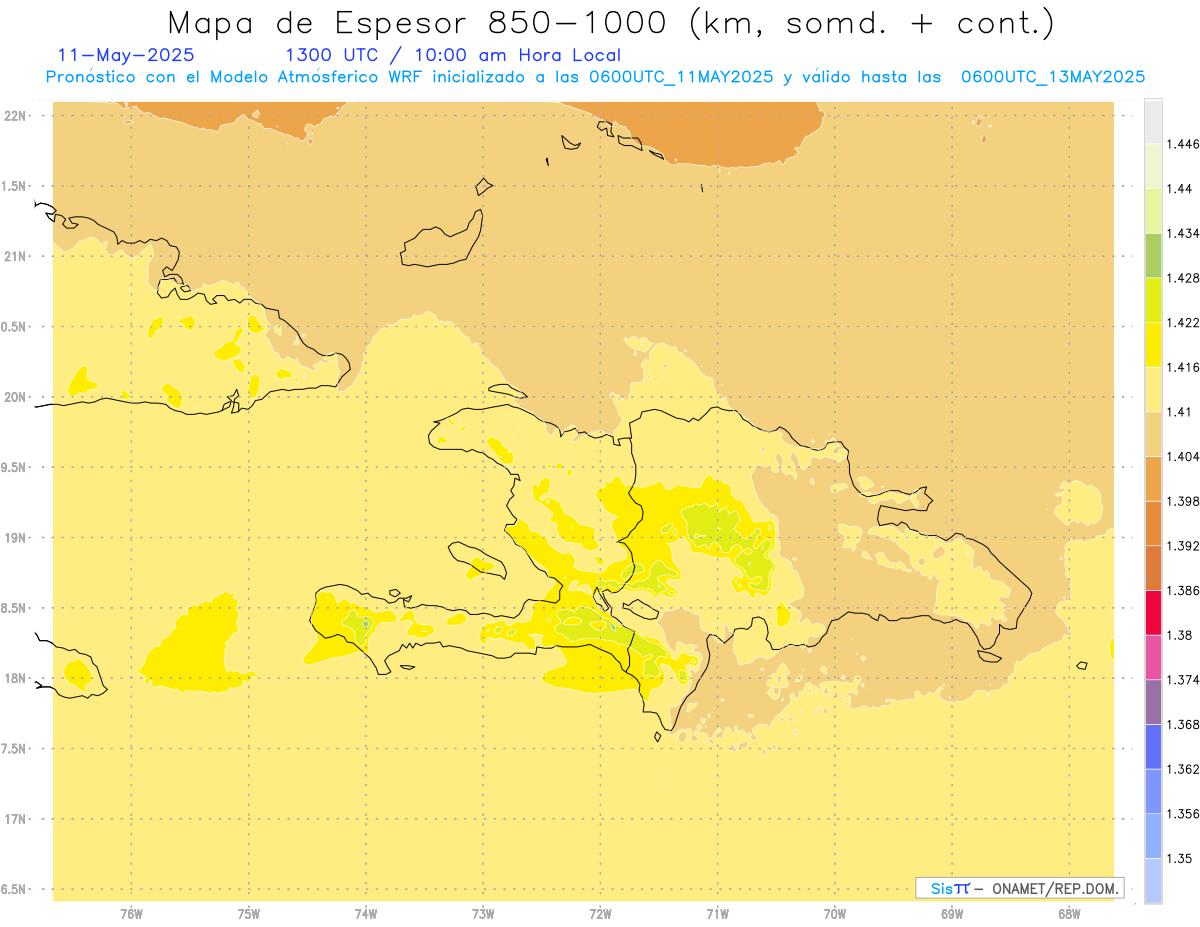1200x927 pixels.
Task: Pick the pink legend swatch between 1.374 and 1.38
Action: 1153,657
